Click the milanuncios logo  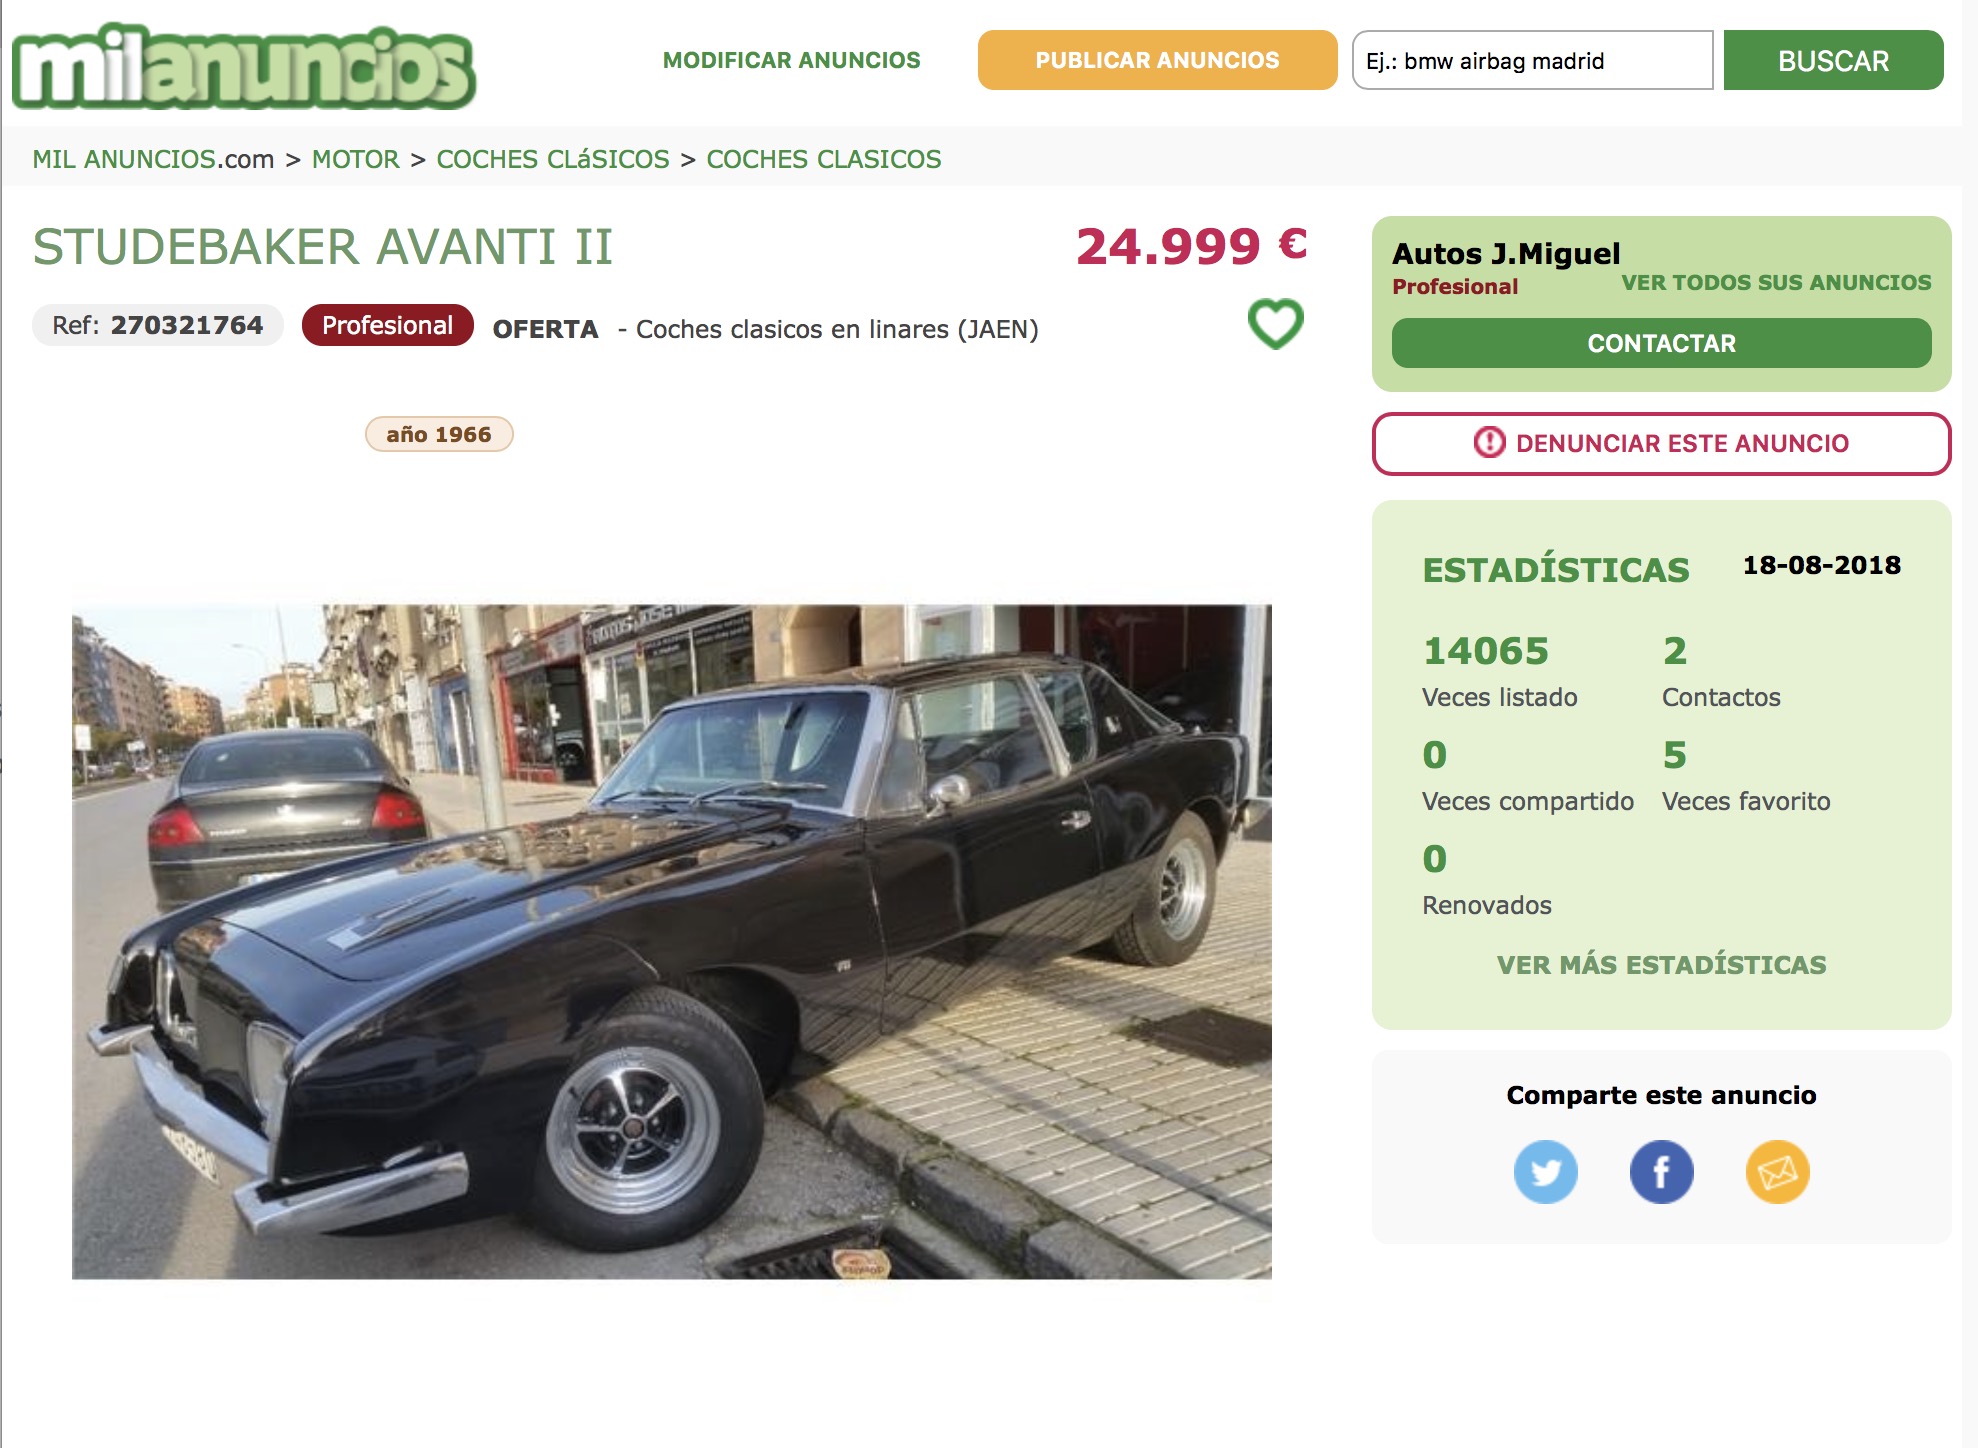(x=244, y=66)
